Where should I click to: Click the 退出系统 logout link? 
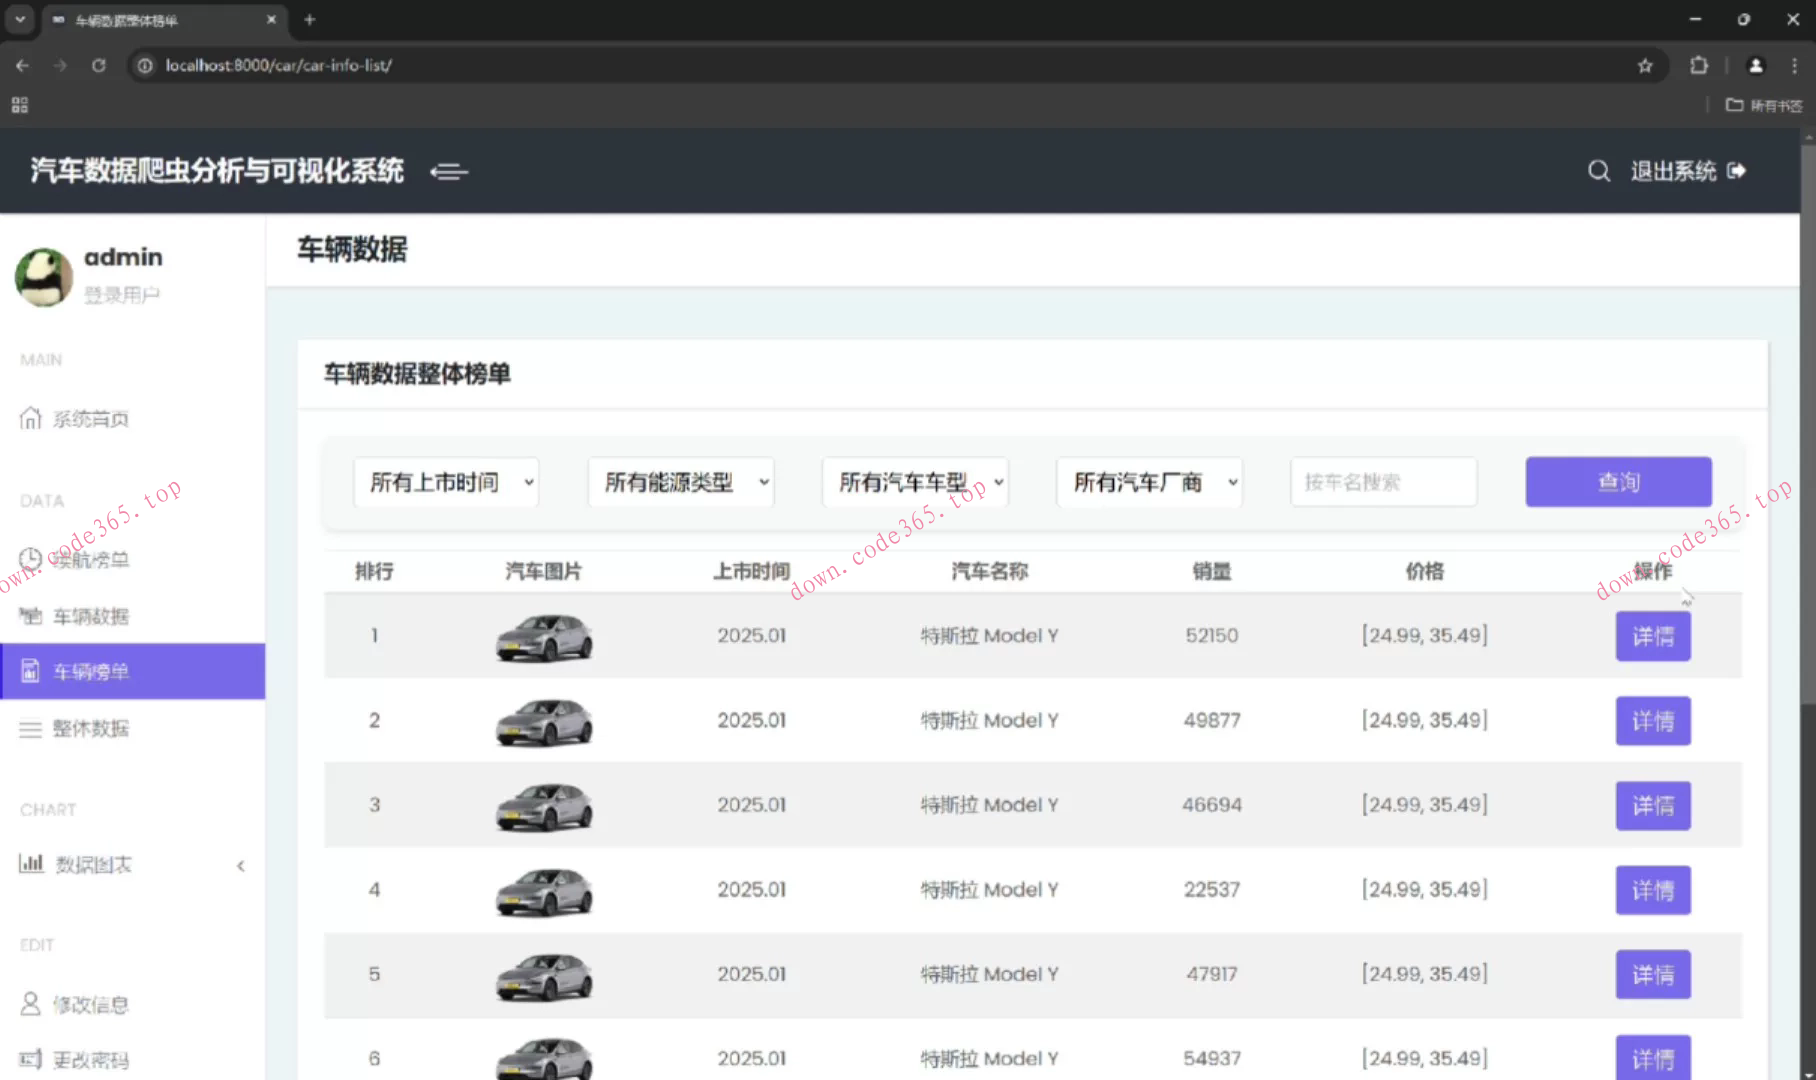click(x=1687, y=171)
